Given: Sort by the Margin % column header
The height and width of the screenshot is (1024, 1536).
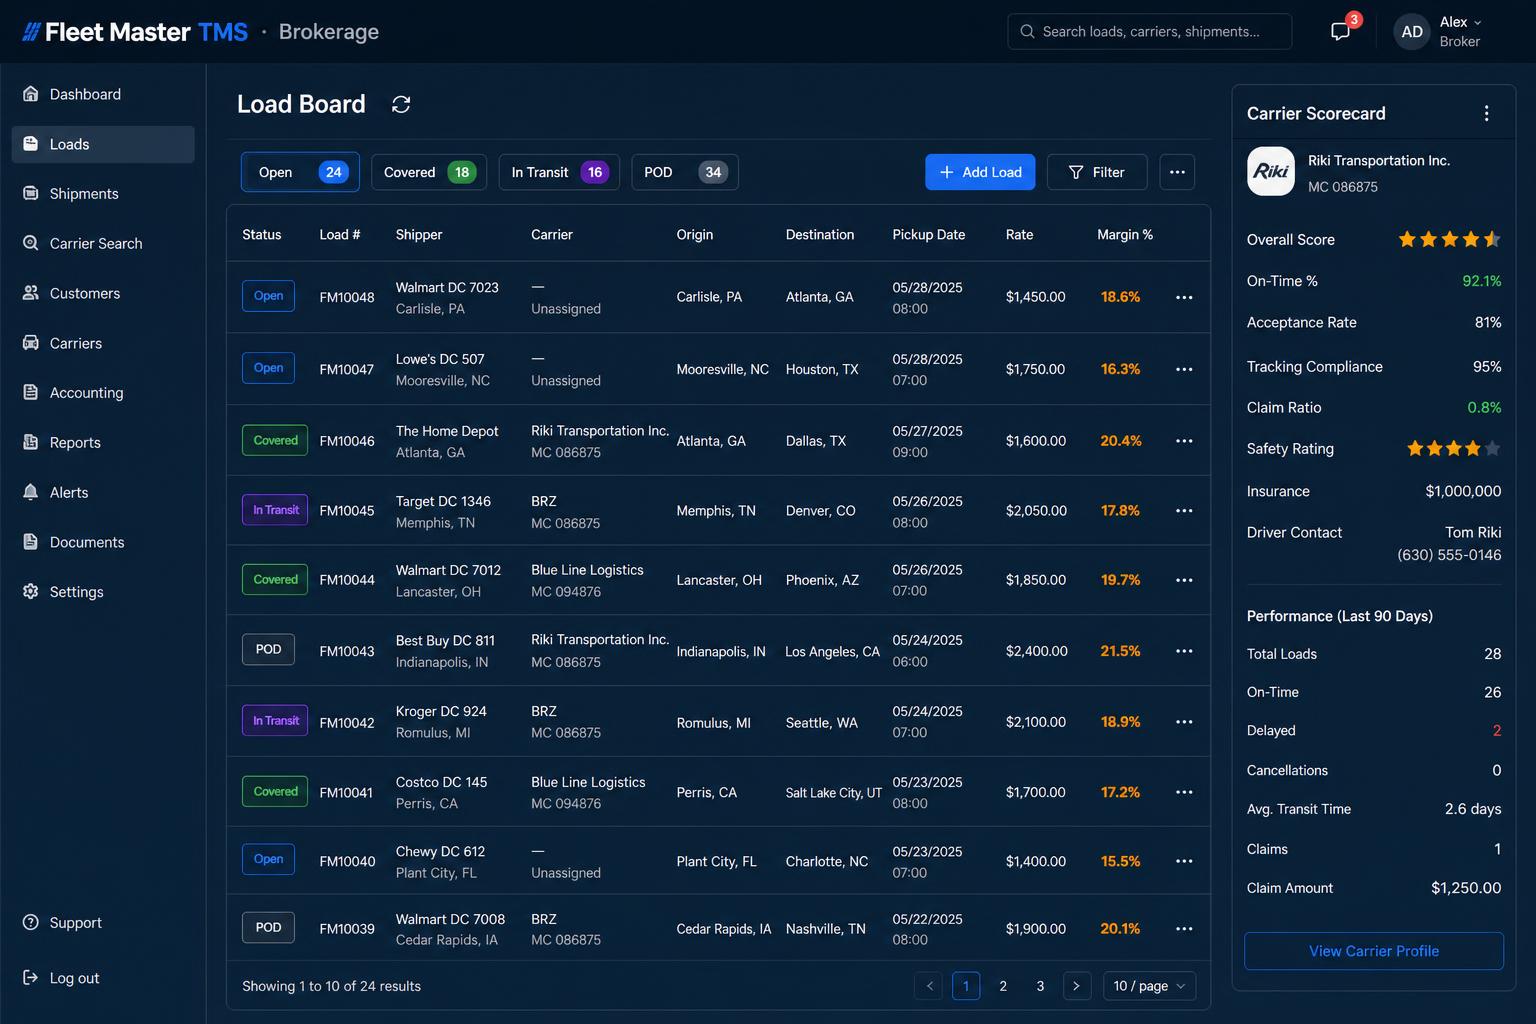Looking at the screenshot, I should [x=1125, y=235].
